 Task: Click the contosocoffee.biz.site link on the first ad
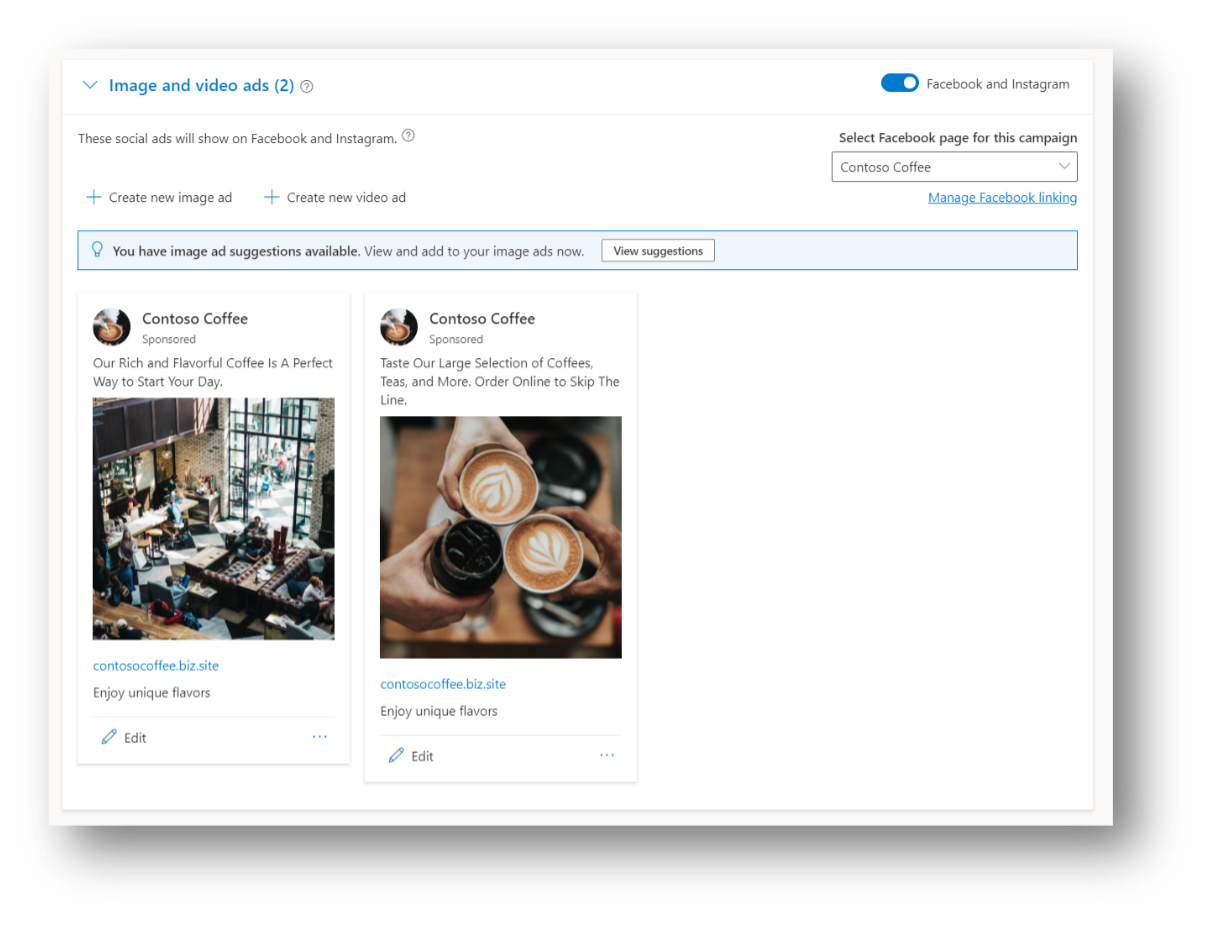click(155, 665)
